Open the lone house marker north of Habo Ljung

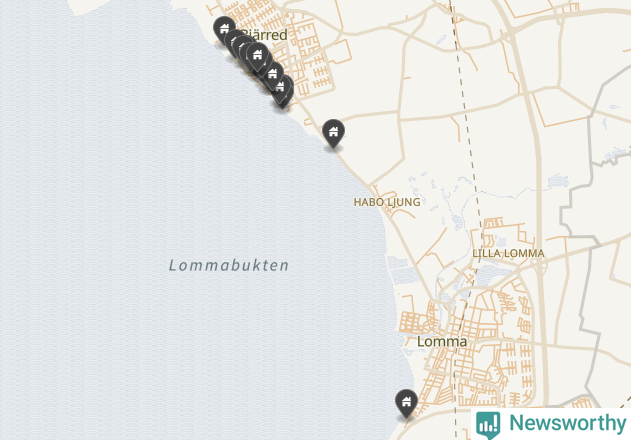coord(333,133)
